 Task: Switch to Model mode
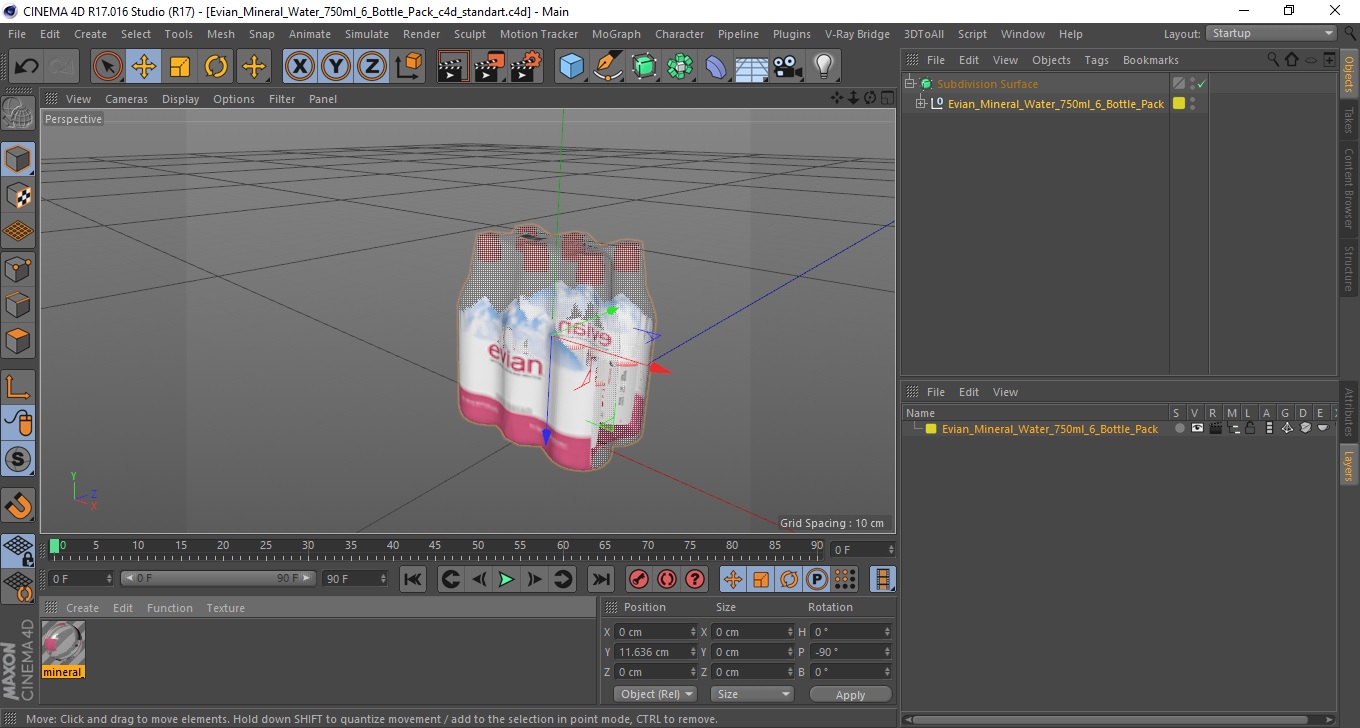pos(18,159)
